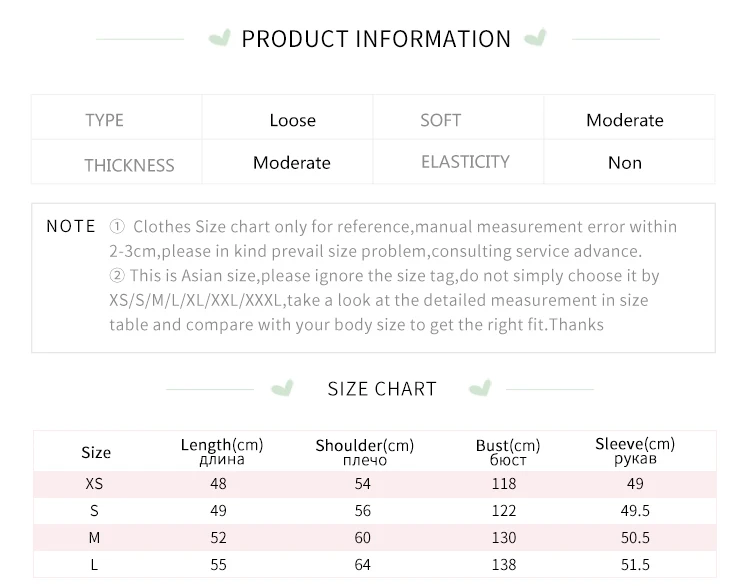This screenshot has height=586, width=750.
Task: Click the TYPE label cell
Action: (x=104, y=120)
